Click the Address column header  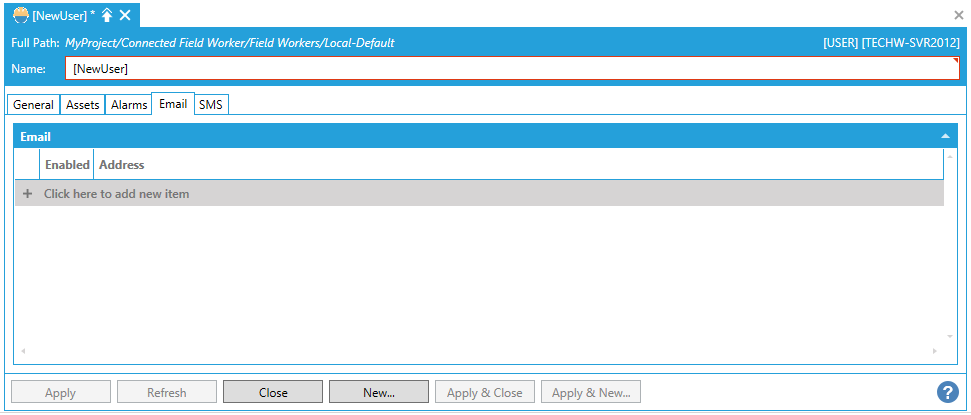(122, 165)
